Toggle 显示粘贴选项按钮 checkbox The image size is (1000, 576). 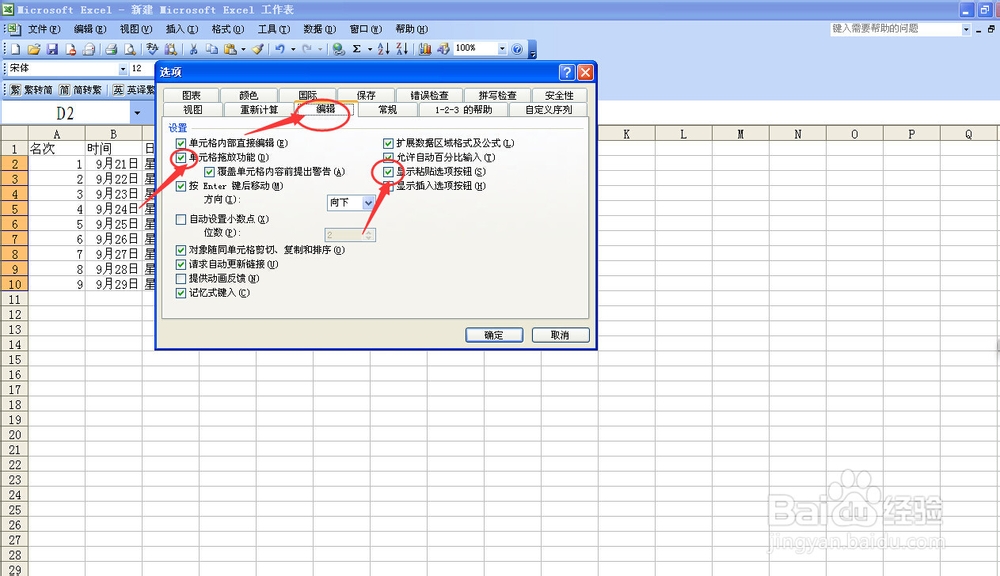point(388,172)
